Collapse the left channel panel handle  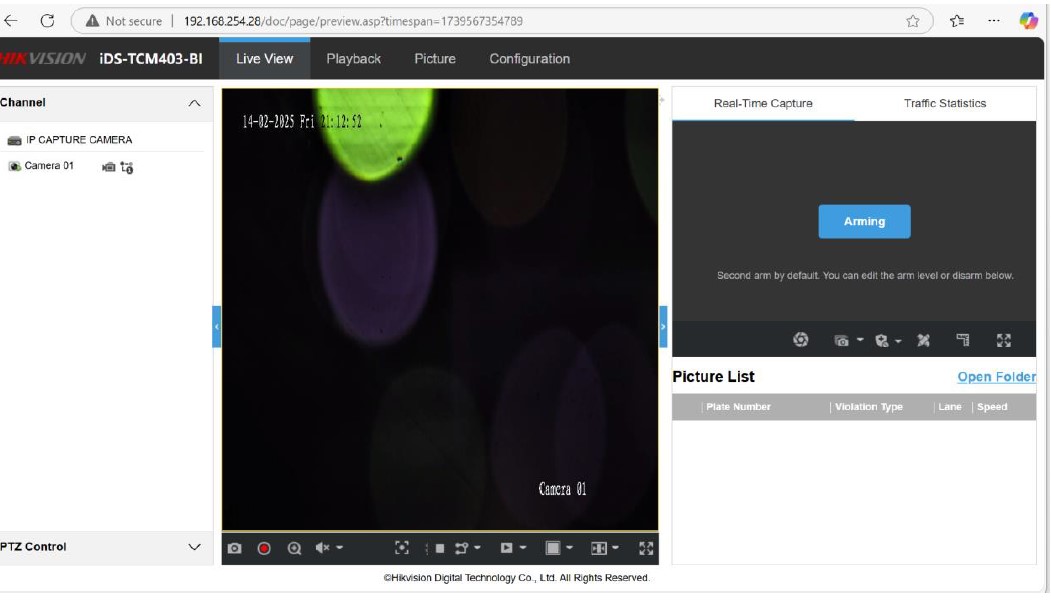[x=216, y=327]
